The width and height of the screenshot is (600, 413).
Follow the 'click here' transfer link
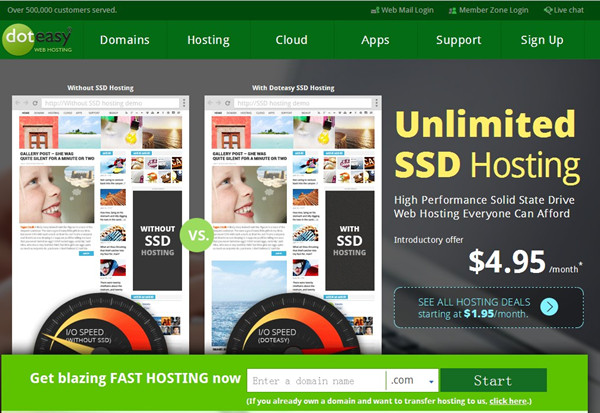[508, 401]
